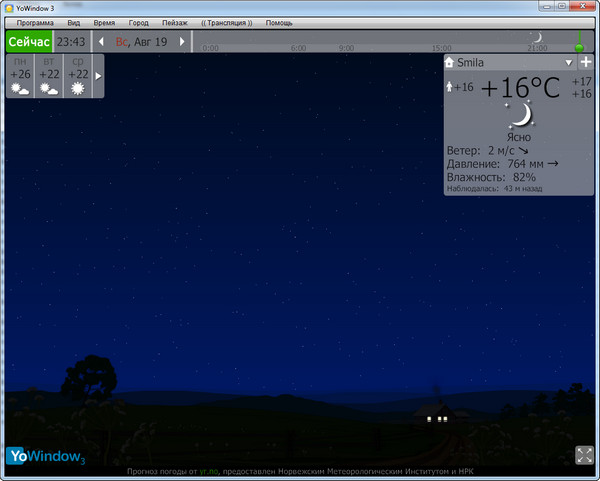Expand more forecast days arrow
Screen dimensions: 600x481
coord(98,76)
